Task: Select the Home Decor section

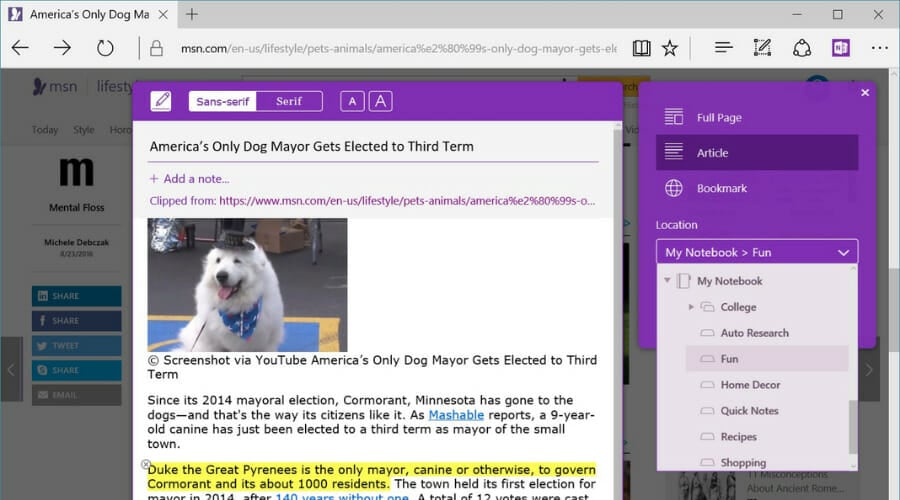Action: coord(767,385)
